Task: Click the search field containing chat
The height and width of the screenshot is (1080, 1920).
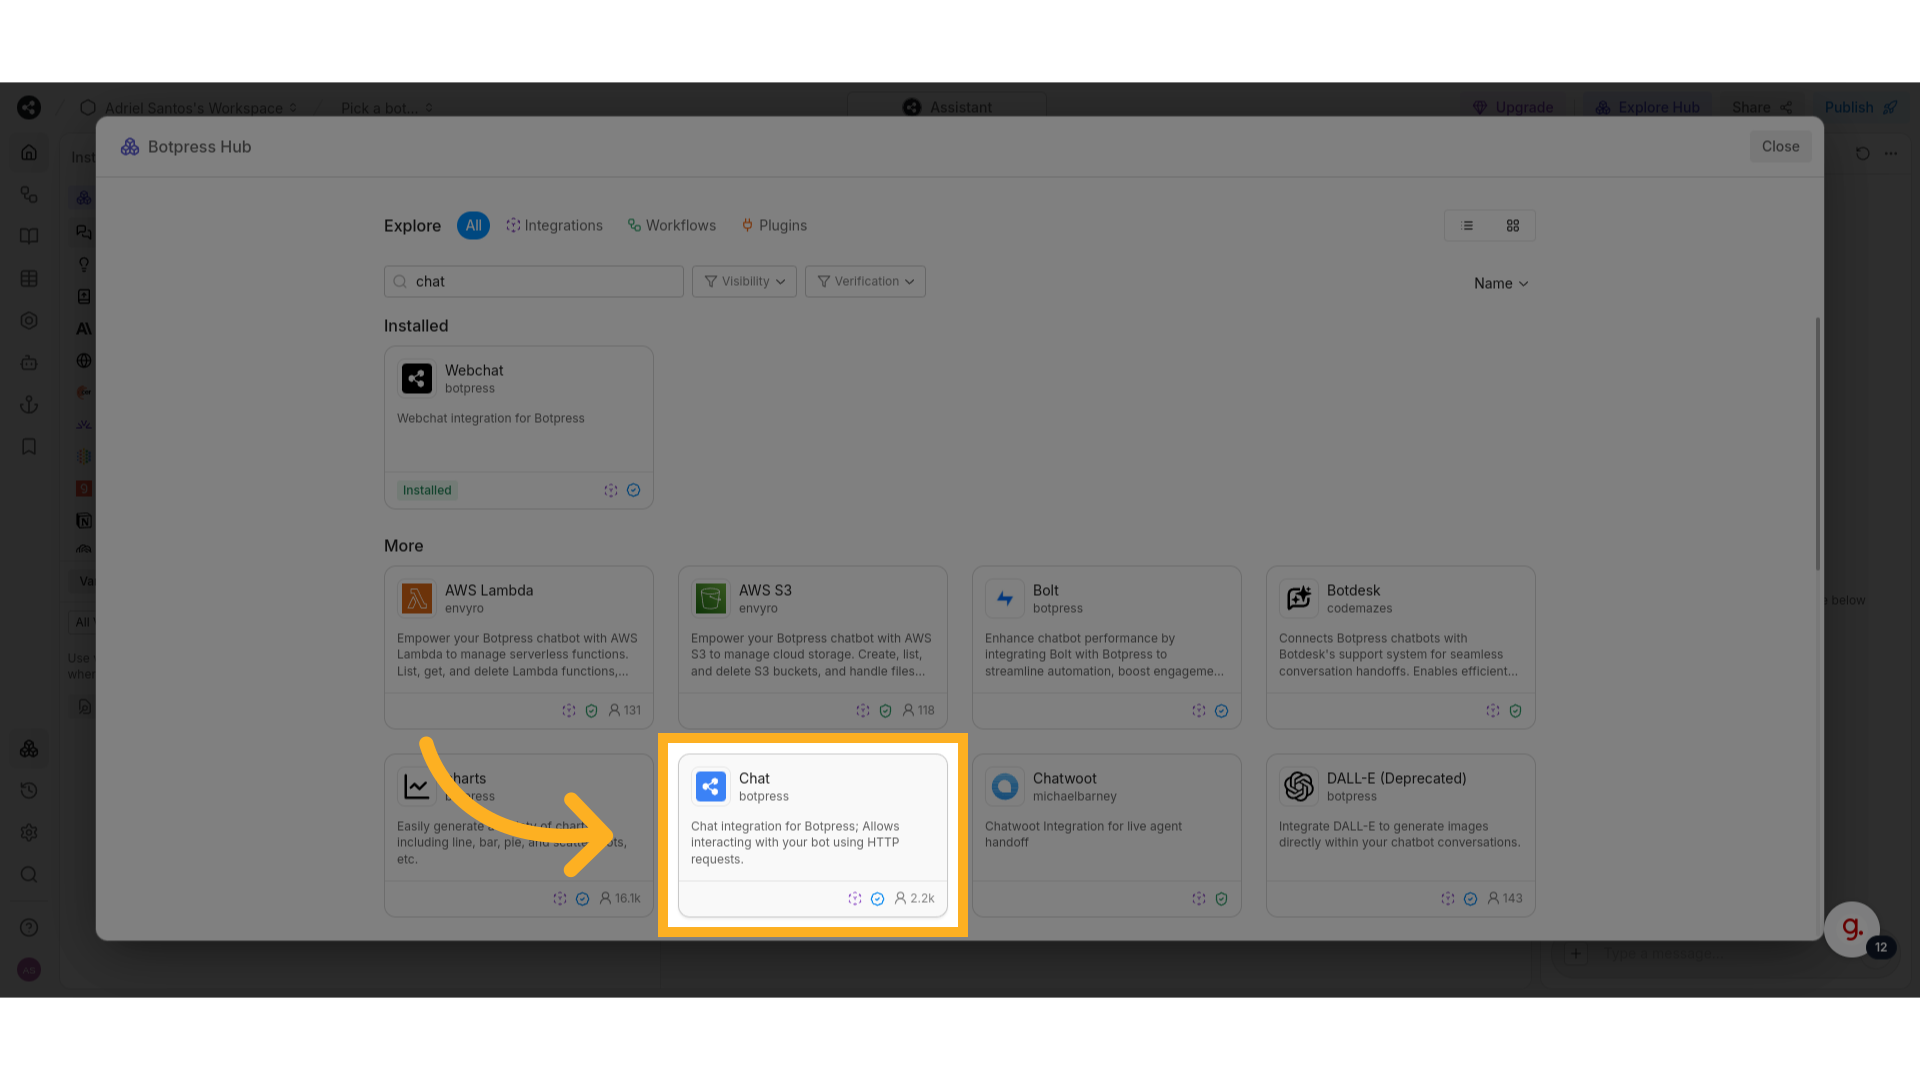Action: [x=534, y=281]
